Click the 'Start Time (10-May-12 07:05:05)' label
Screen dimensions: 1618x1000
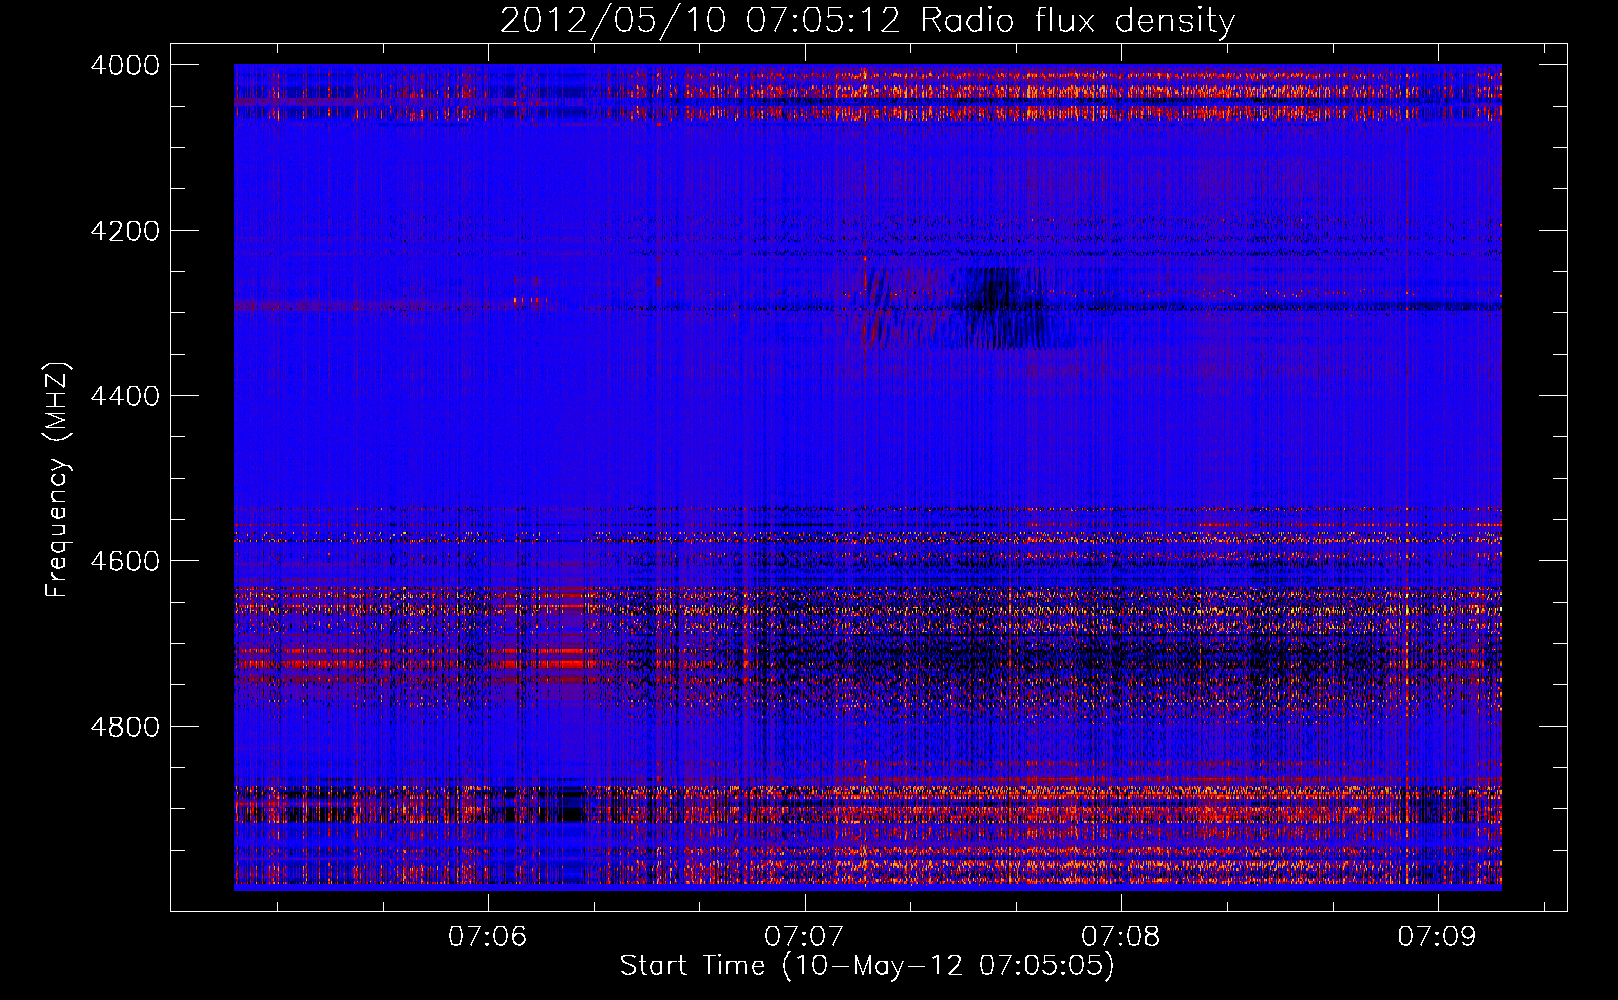pyautogui.click(x=867, y=966)
